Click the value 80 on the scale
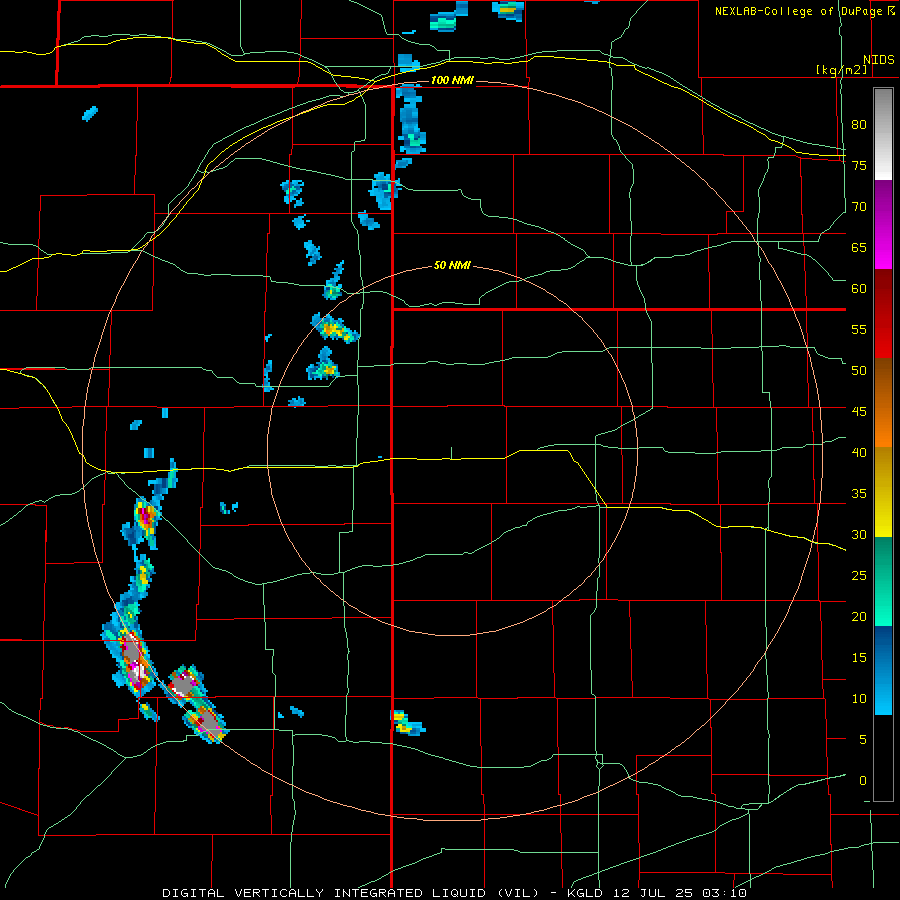 (x=859, y=125)
